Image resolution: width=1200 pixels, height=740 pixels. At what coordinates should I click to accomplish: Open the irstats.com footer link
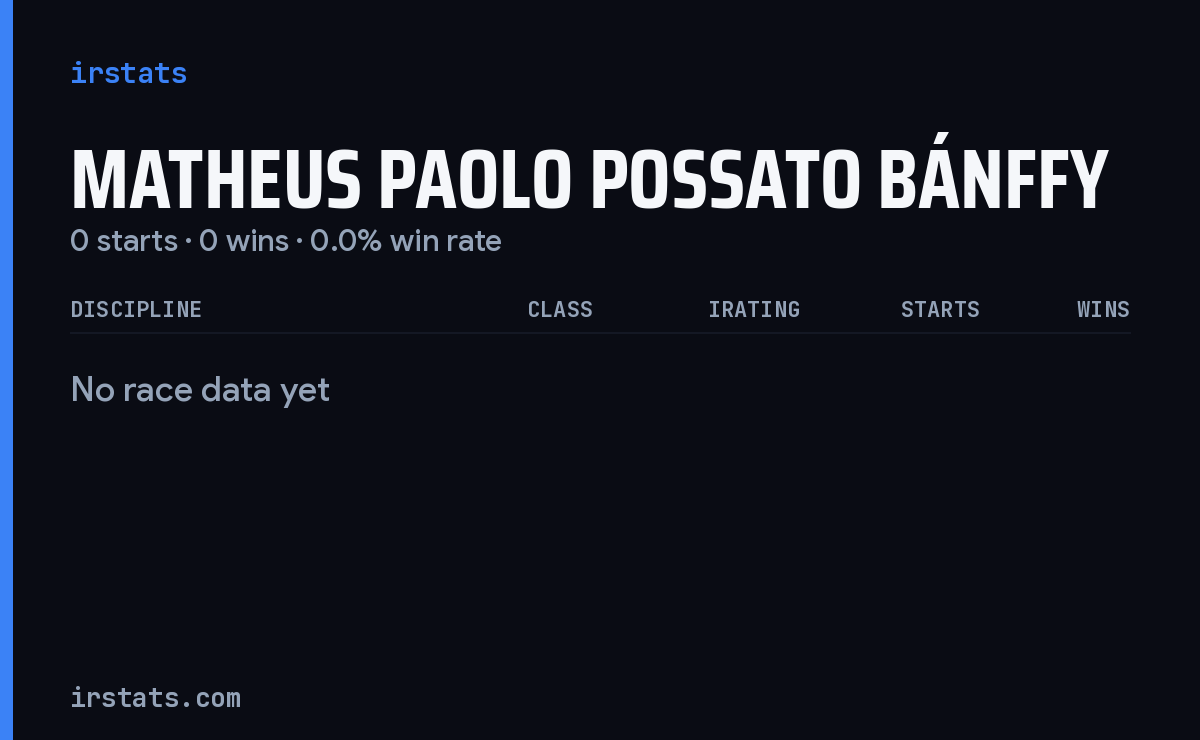coord(155,697)
